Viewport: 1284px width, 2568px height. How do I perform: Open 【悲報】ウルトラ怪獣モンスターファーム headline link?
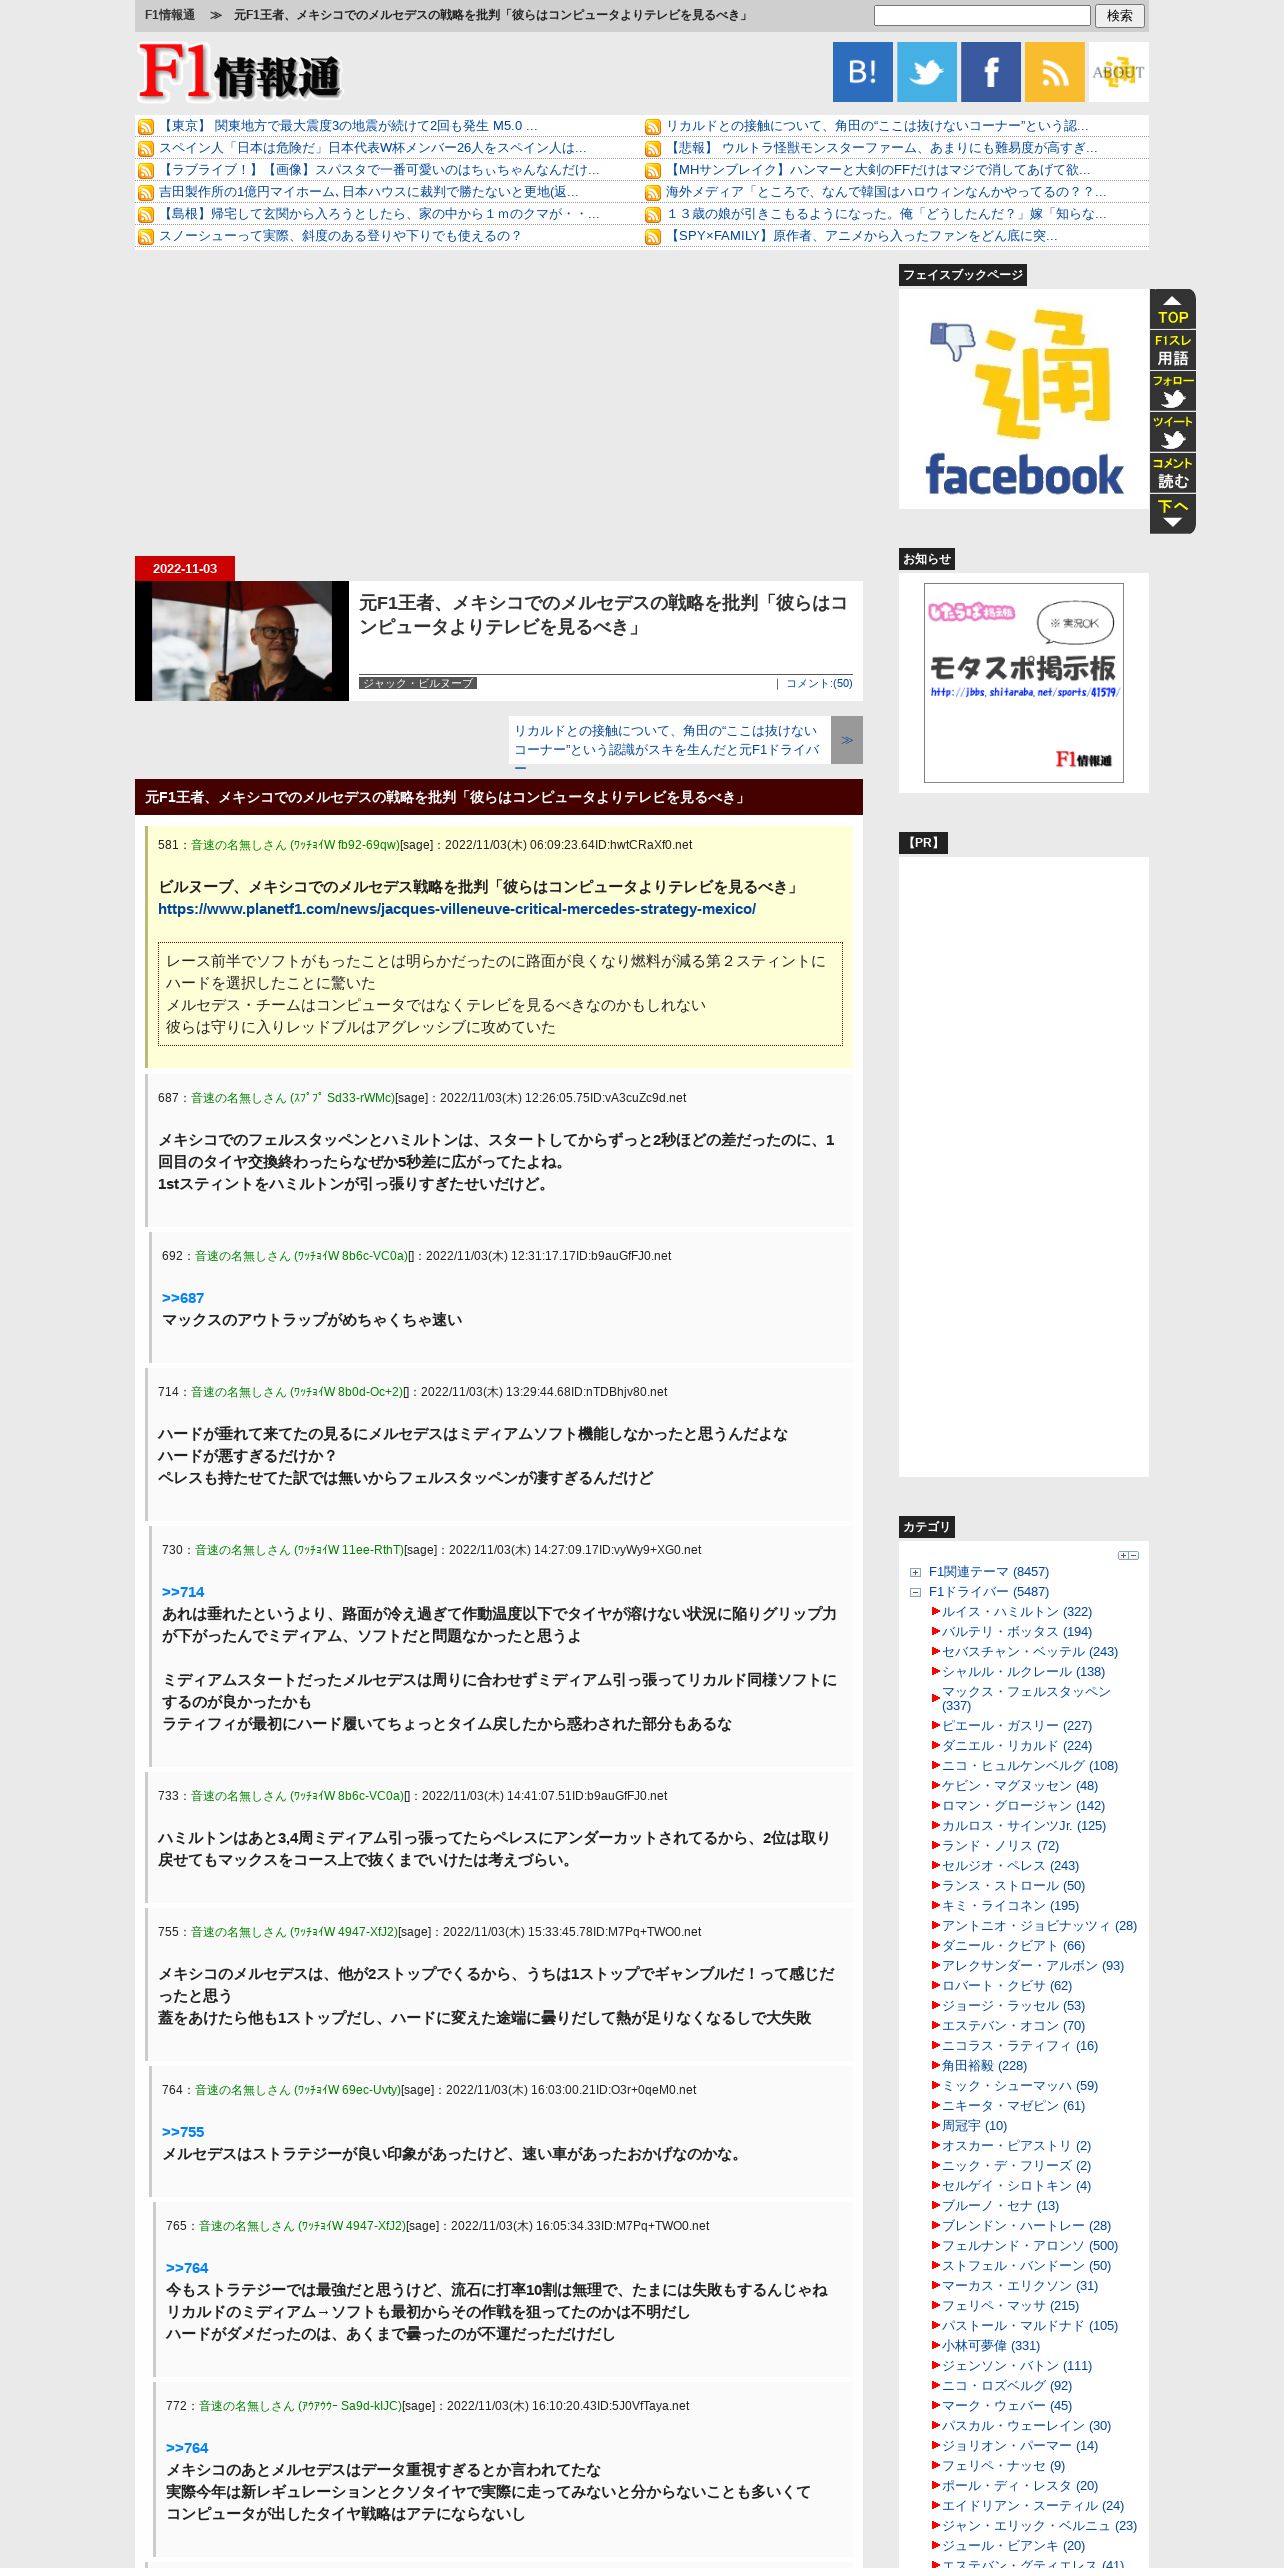tap(882, 148)
